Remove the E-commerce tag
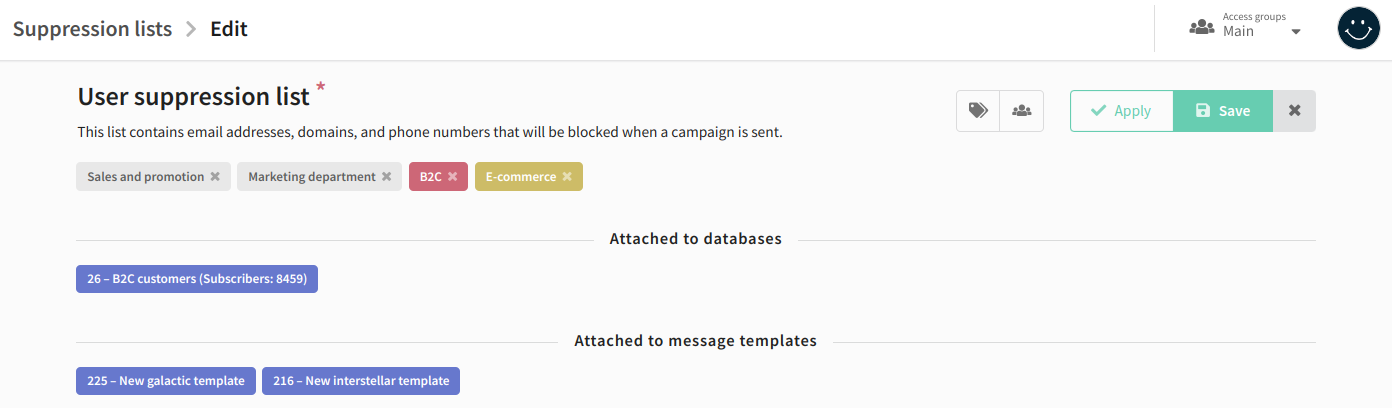The width and height of the screenshot is (1392, 408). (x=567, y=177)
